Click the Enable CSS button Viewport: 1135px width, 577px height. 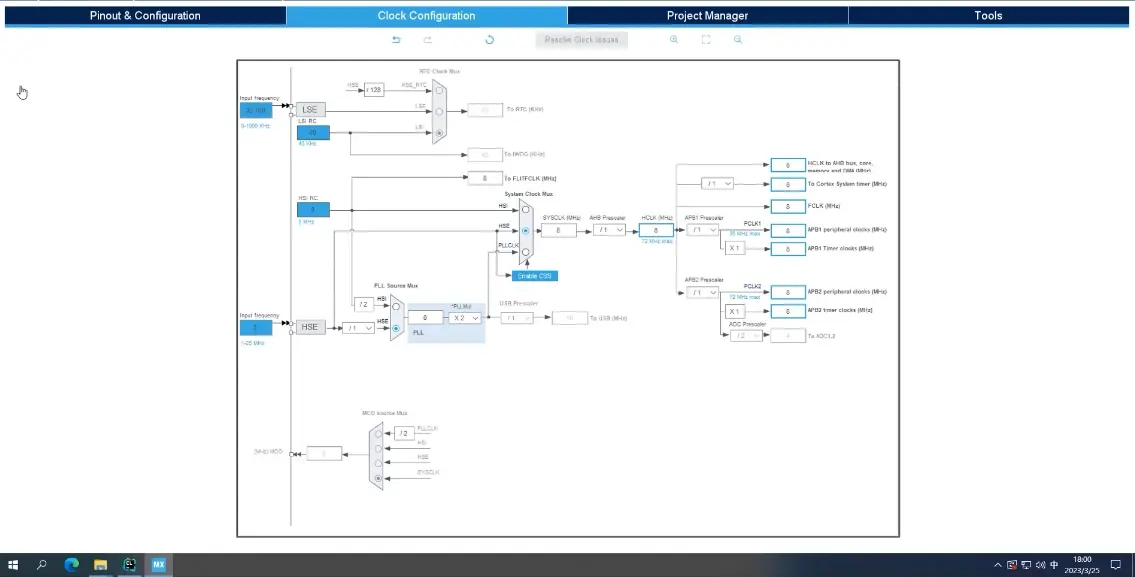coord(534,276)
